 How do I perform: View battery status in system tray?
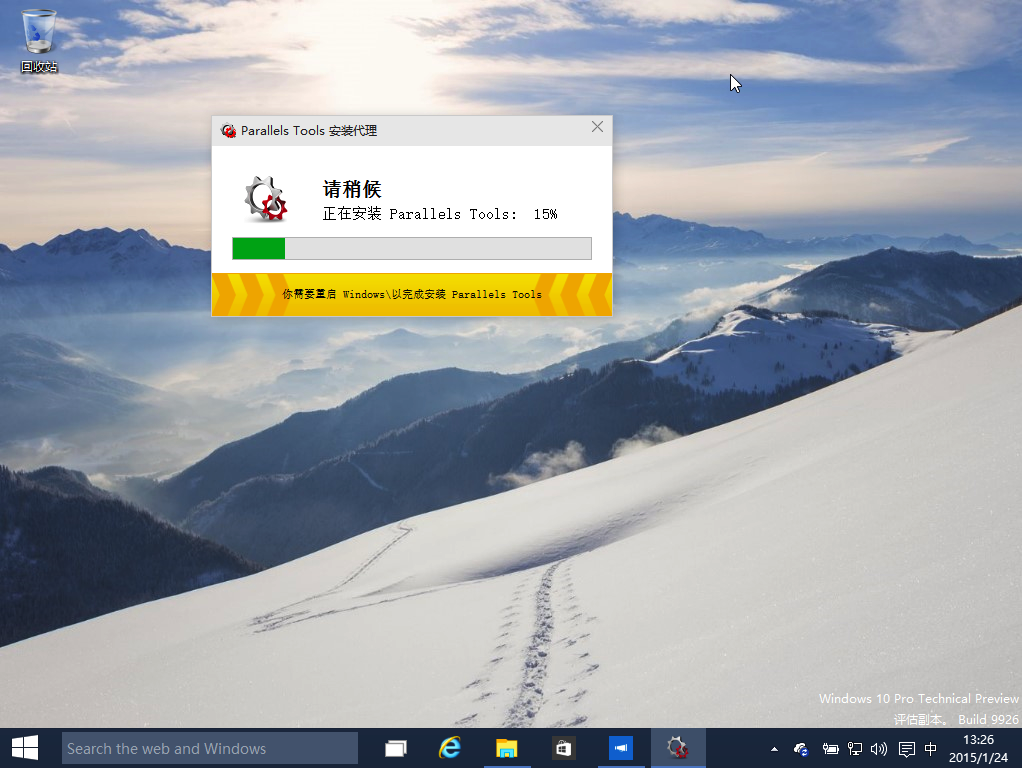(x=830, y=748)
